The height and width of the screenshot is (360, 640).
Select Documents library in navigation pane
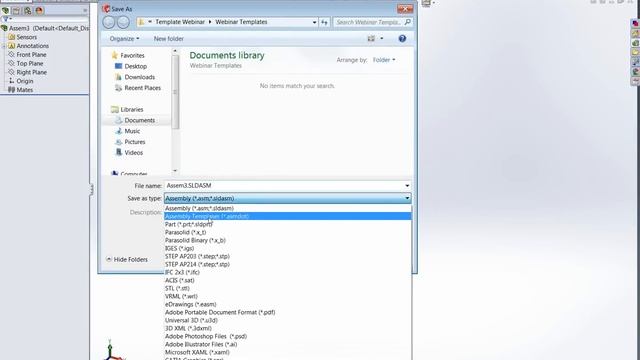click(x=140, y=120)
